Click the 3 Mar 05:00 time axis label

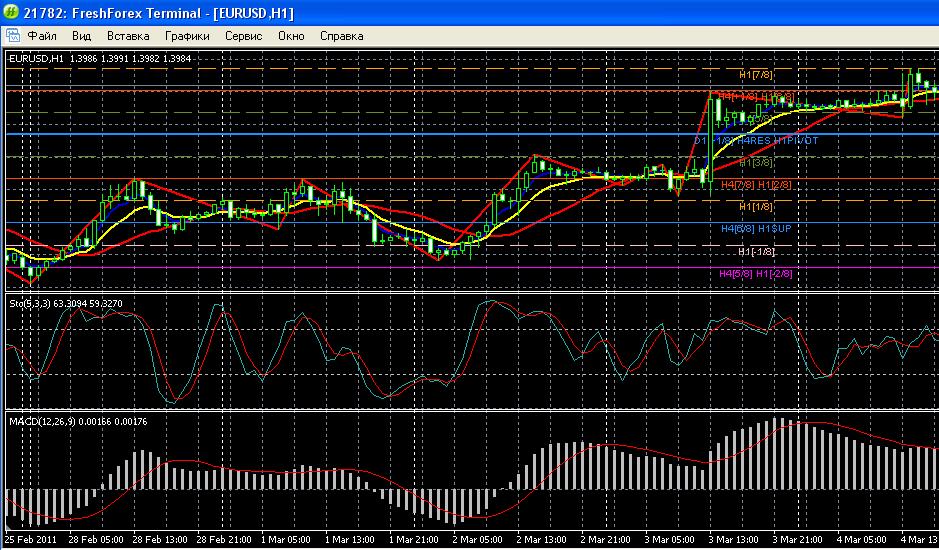click(670, 539)
